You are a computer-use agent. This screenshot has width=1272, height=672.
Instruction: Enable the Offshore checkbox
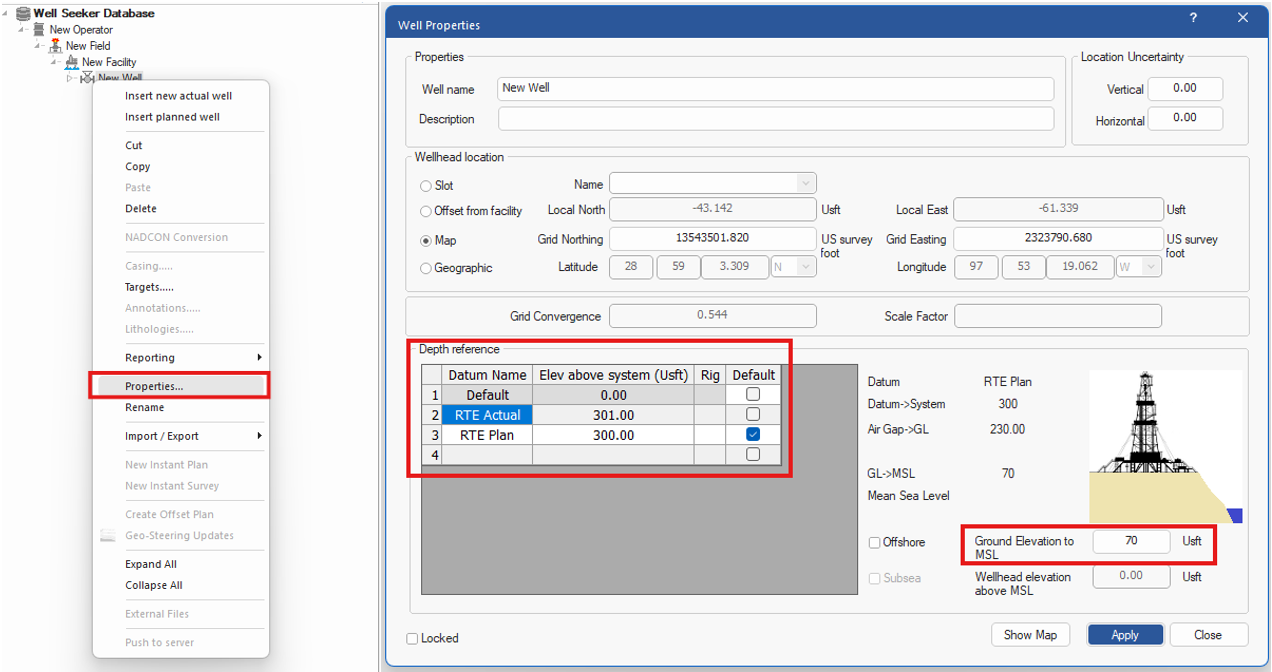tap(875, 543)
